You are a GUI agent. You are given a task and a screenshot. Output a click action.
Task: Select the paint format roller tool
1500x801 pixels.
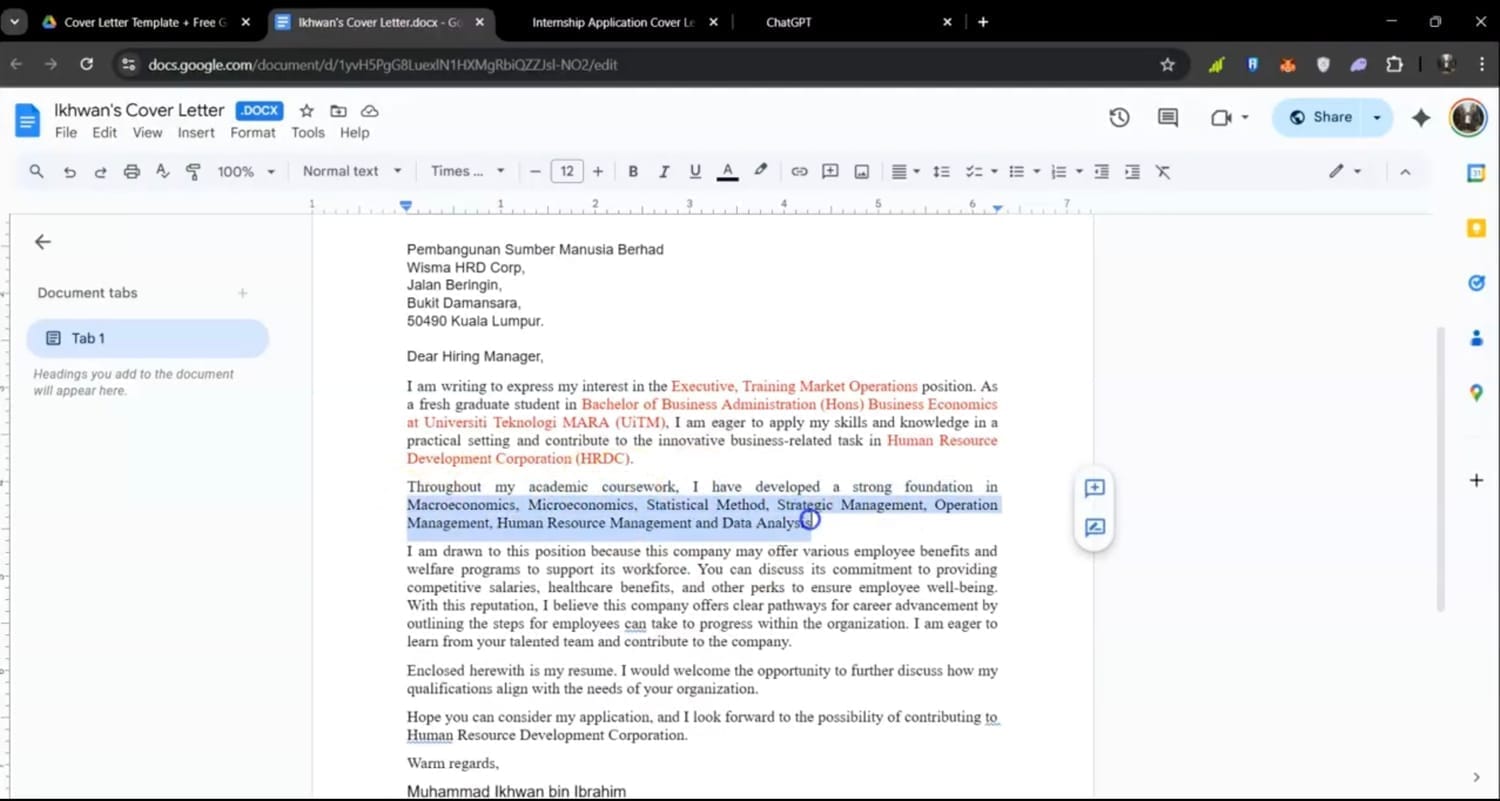[x=193, y=172]
